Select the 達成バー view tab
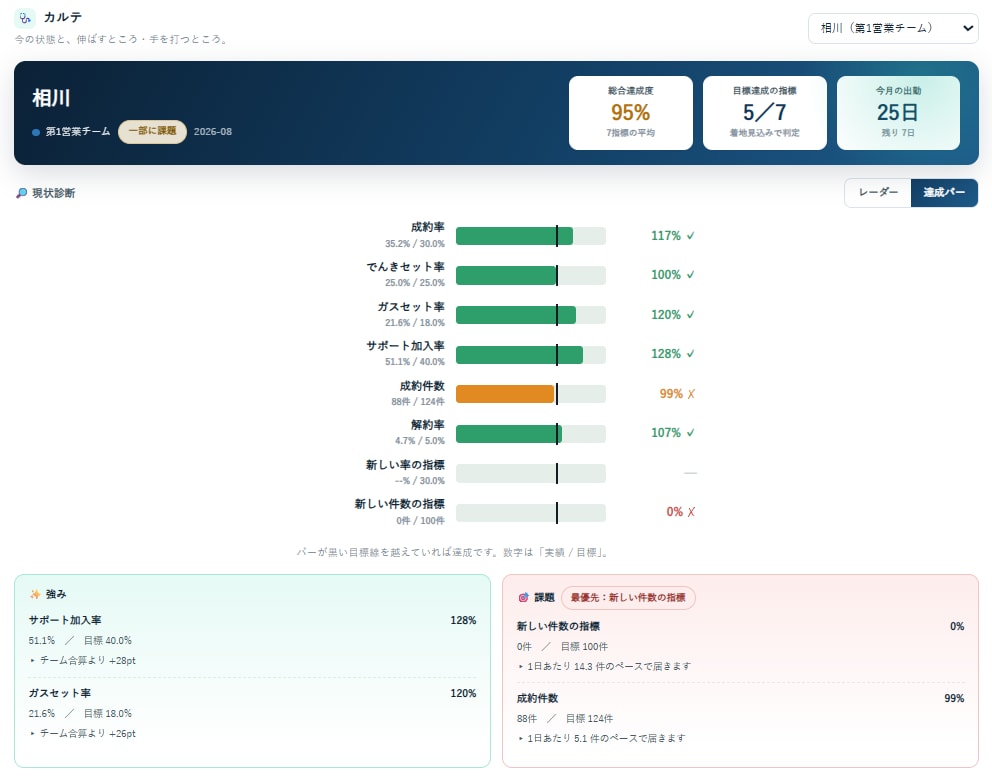 (x=944, y=192)
